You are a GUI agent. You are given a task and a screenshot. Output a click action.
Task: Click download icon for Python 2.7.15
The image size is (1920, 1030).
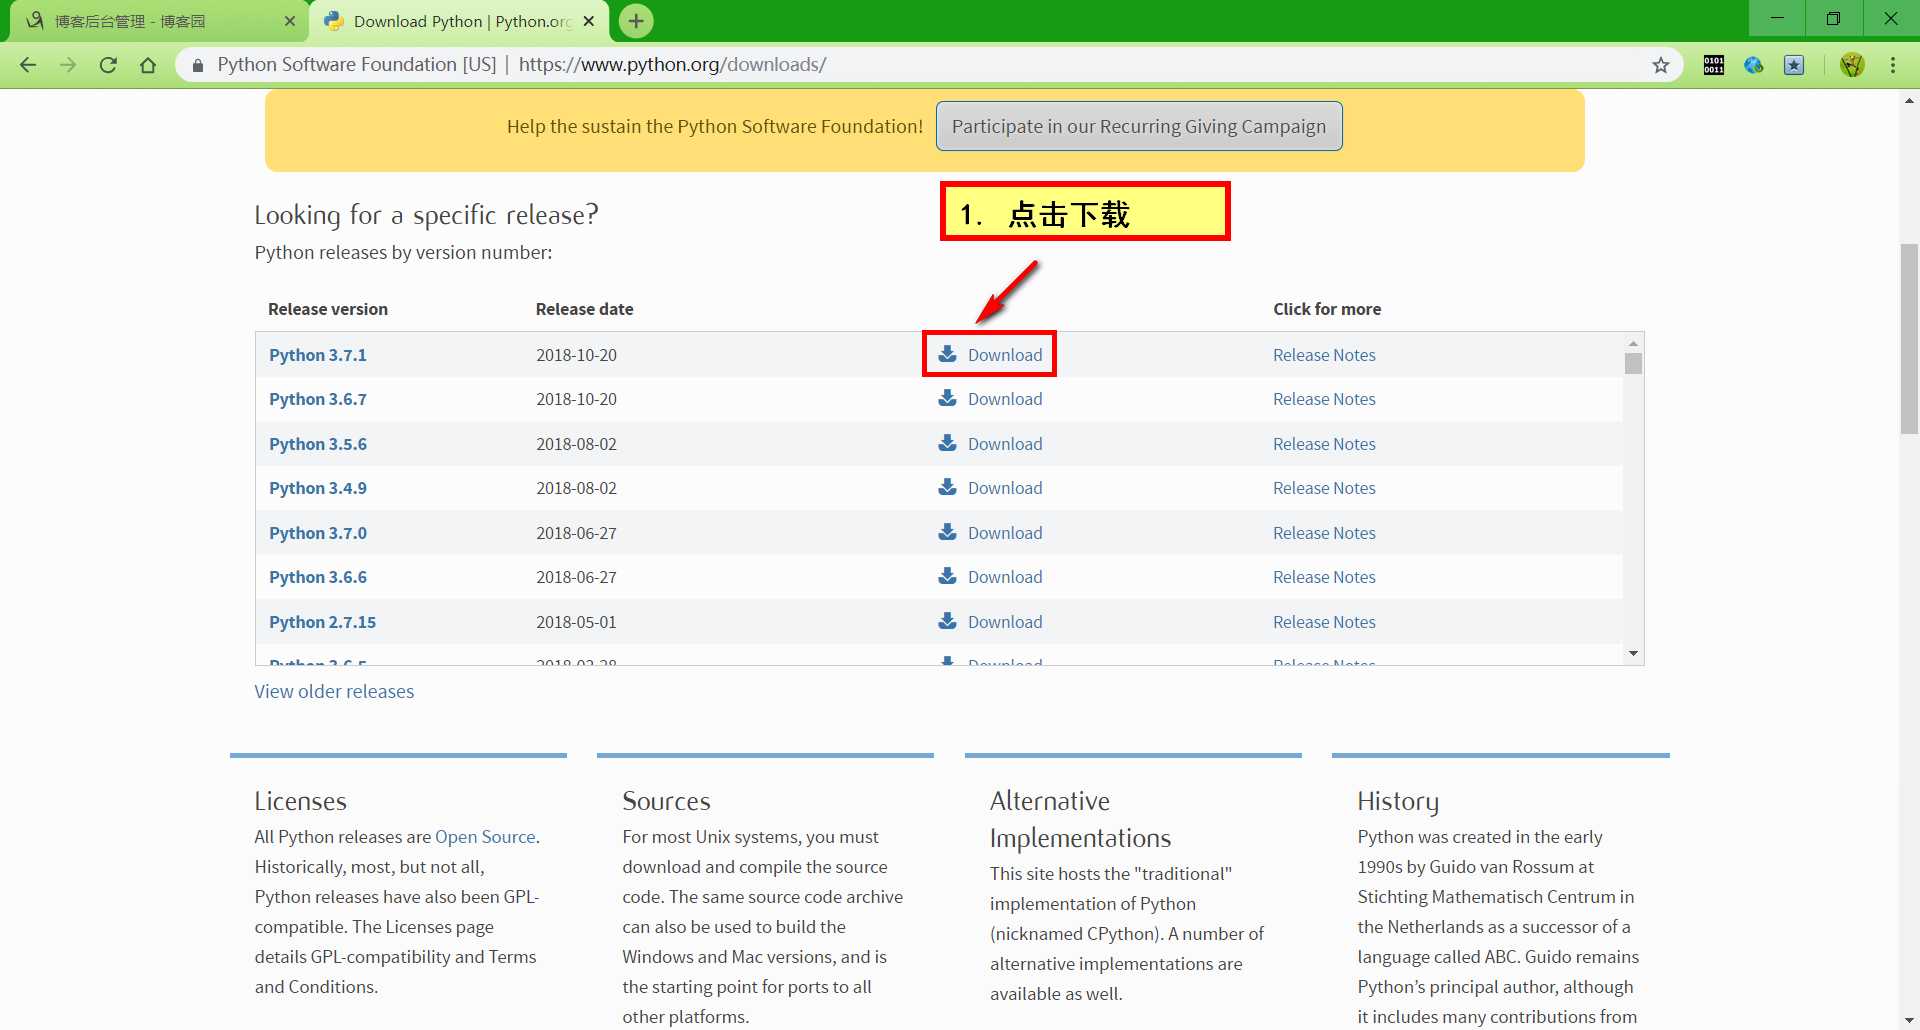pyautogui.click(x=947, y=621)
